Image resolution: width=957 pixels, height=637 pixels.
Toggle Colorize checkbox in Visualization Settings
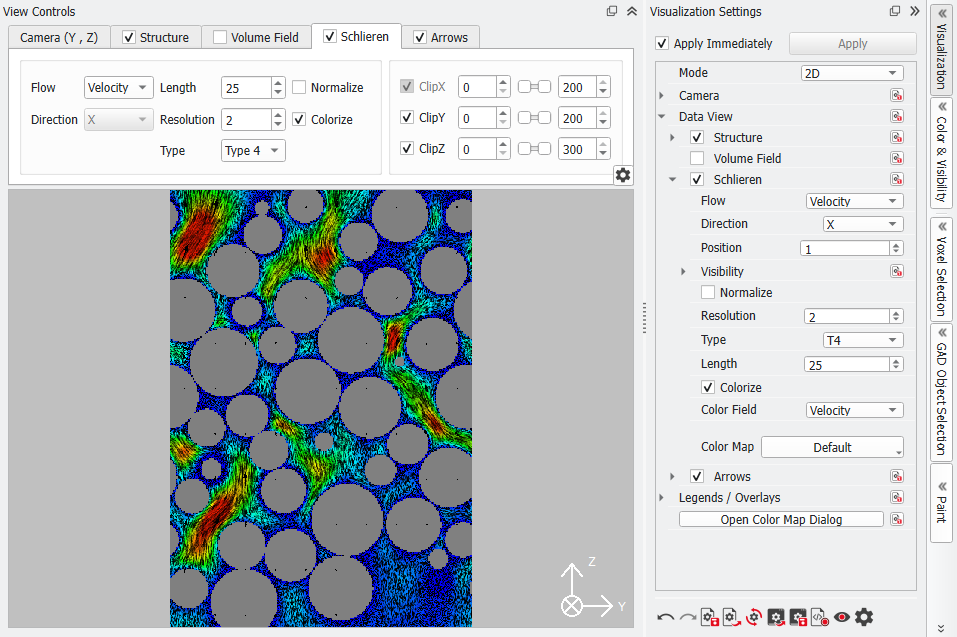[708, 387]
